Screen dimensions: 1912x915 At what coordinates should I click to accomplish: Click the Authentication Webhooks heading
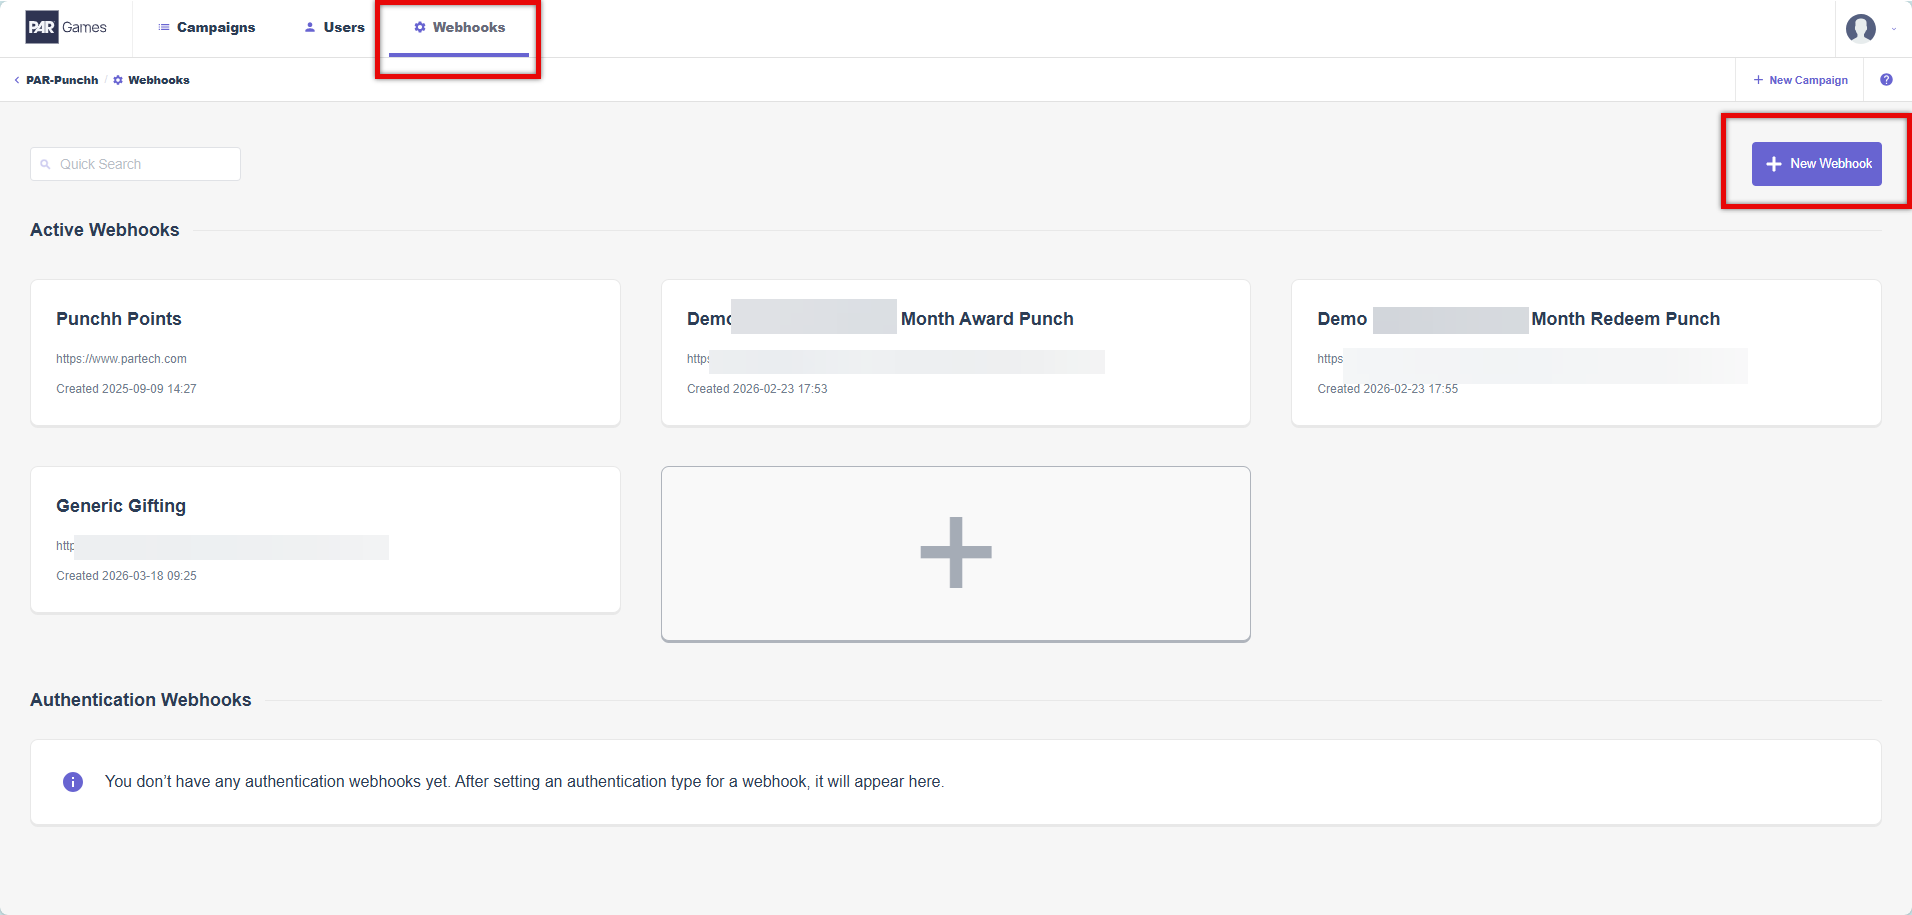coord(141,700)
